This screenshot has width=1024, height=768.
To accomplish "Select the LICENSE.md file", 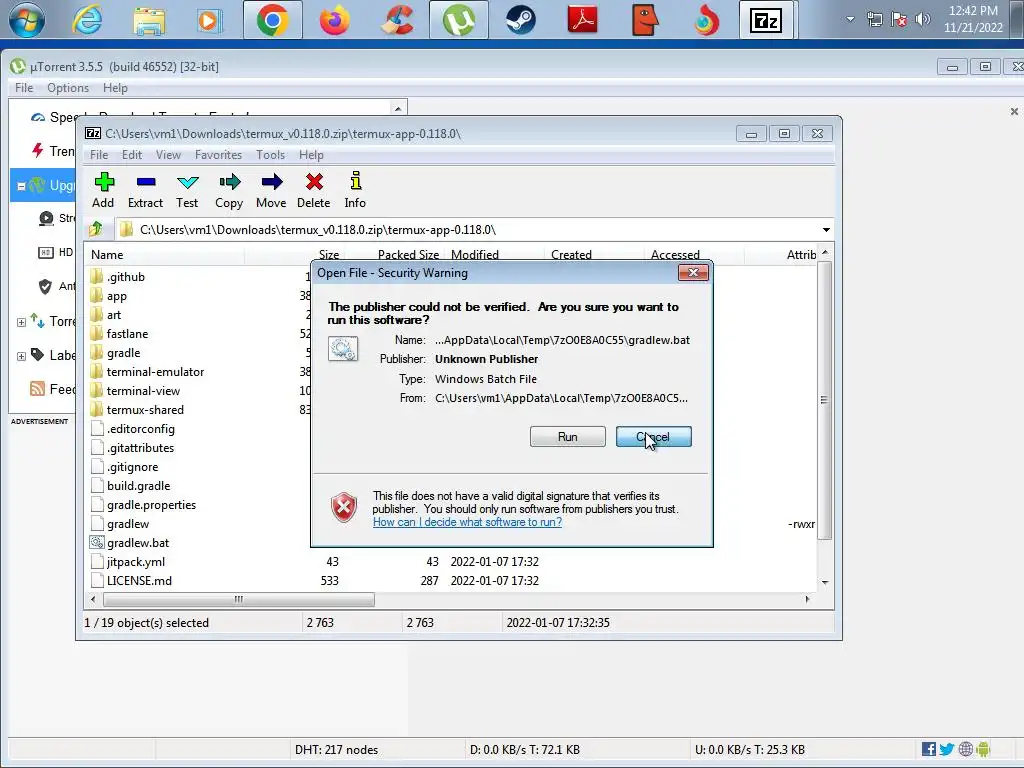I will pyautogui.click(x=139, y=581).
